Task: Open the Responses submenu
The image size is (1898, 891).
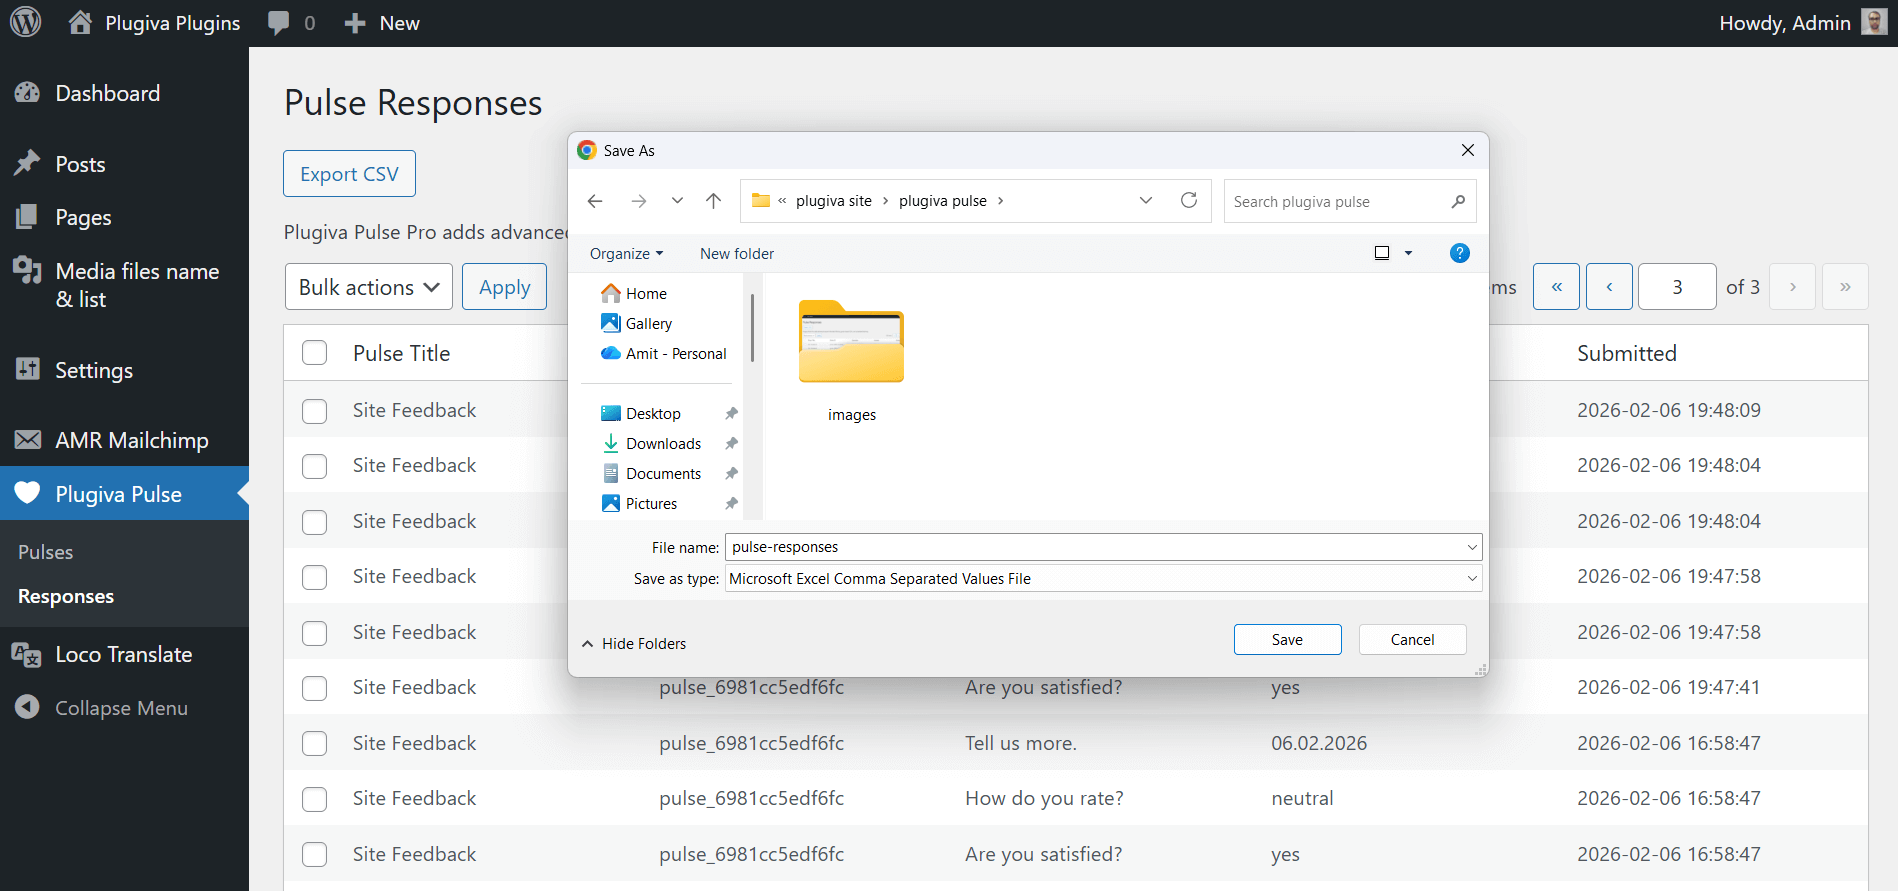Action: pyautogui.click(x=66, y=596)
